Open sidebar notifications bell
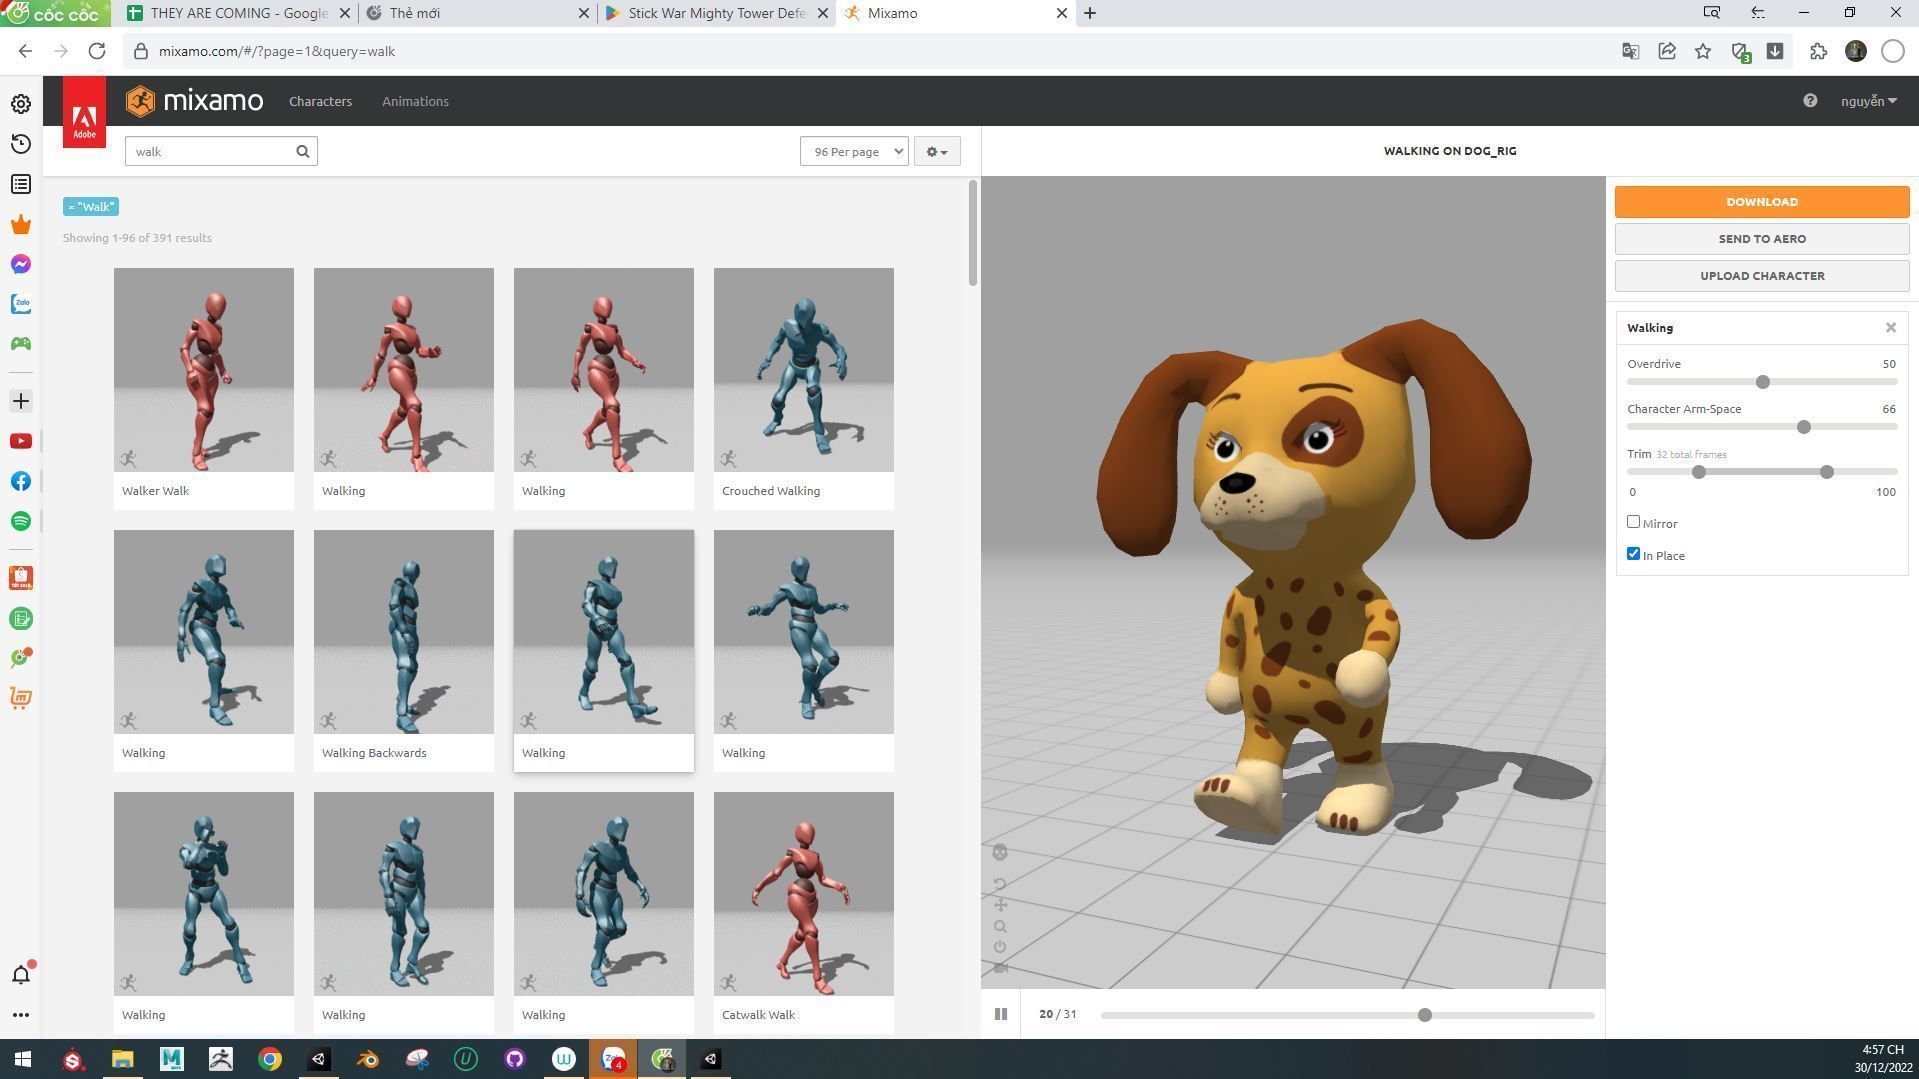The height and width of the screenshot is (1079, 1919). coord(21,974)
